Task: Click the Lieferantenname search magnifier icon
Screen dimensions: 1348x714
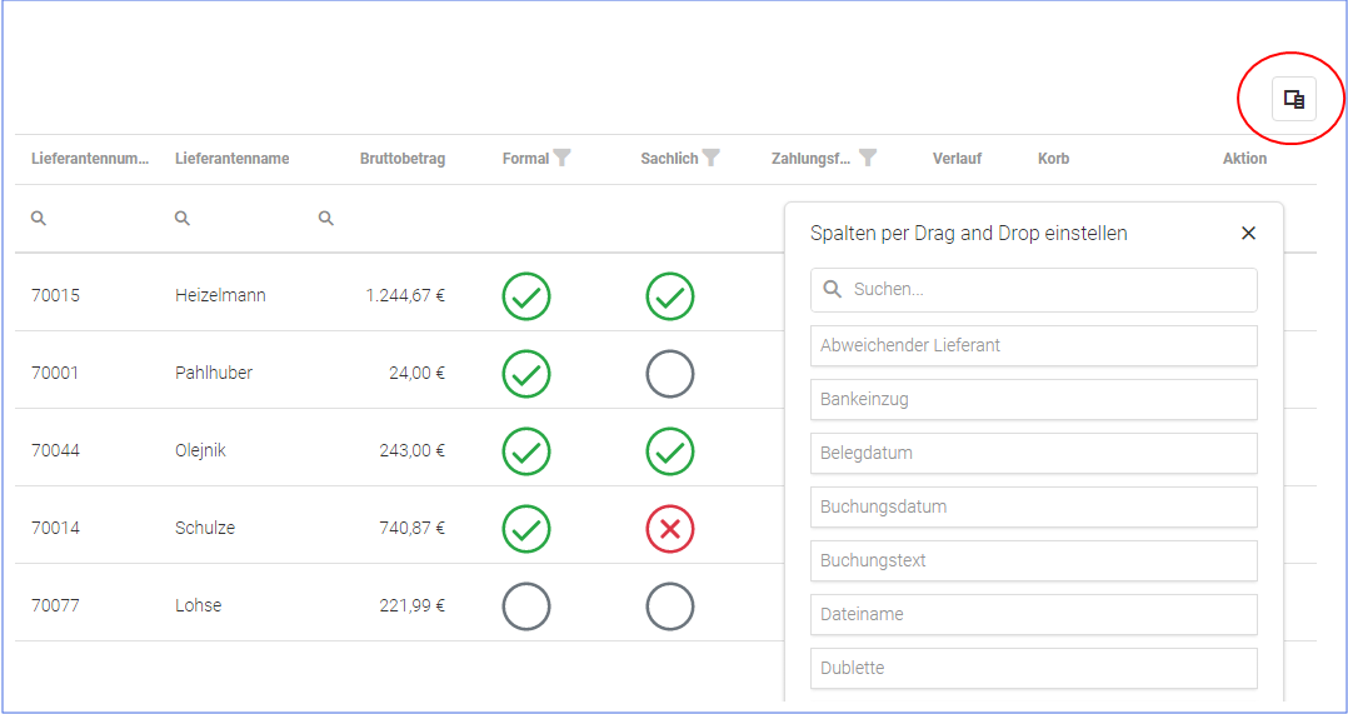Action: (x=182, y=218)
